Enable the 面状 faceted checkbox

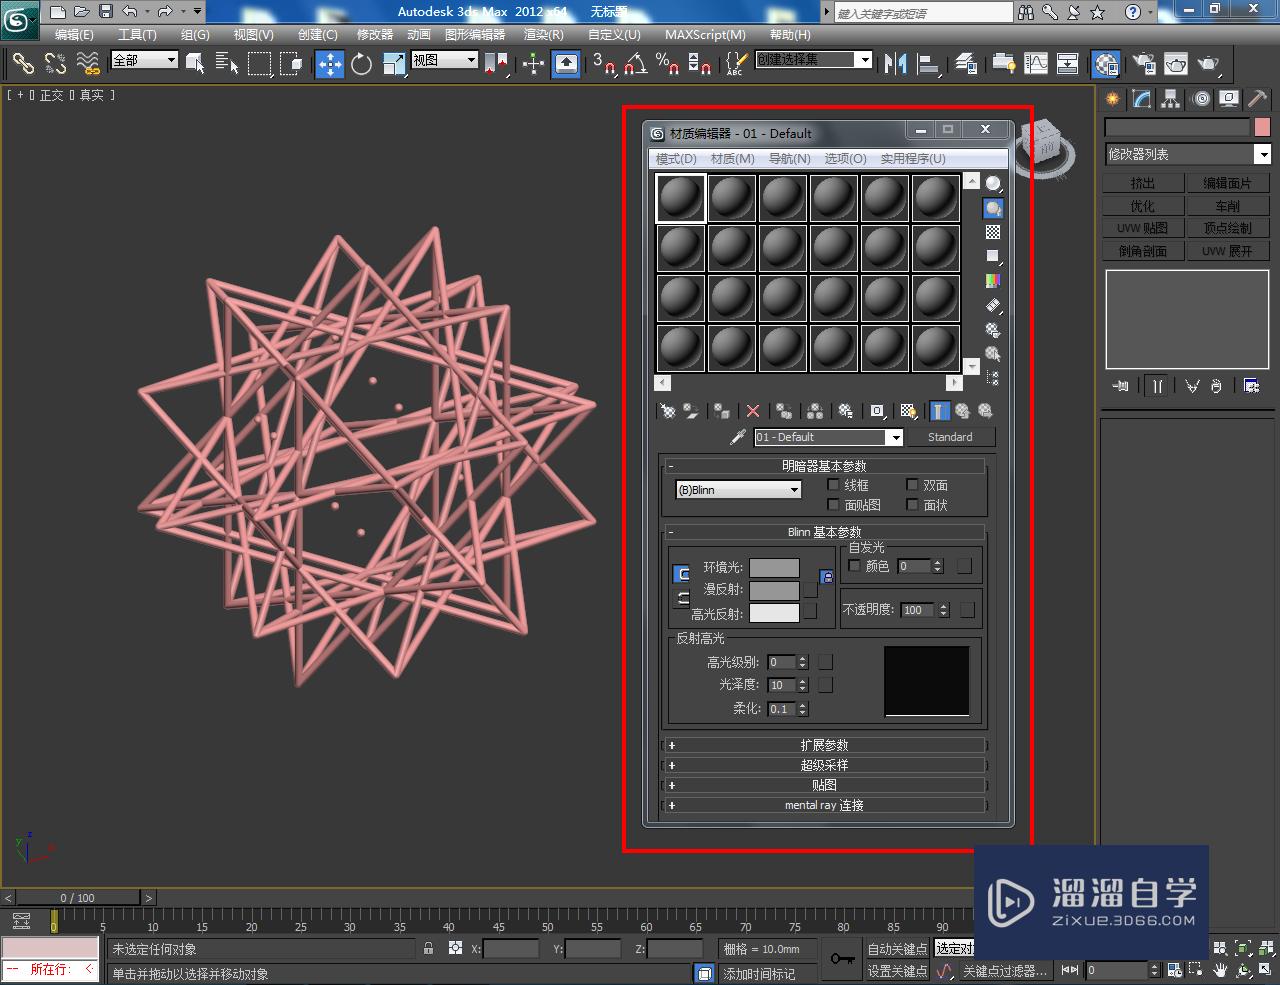click(x=912, y=505)
